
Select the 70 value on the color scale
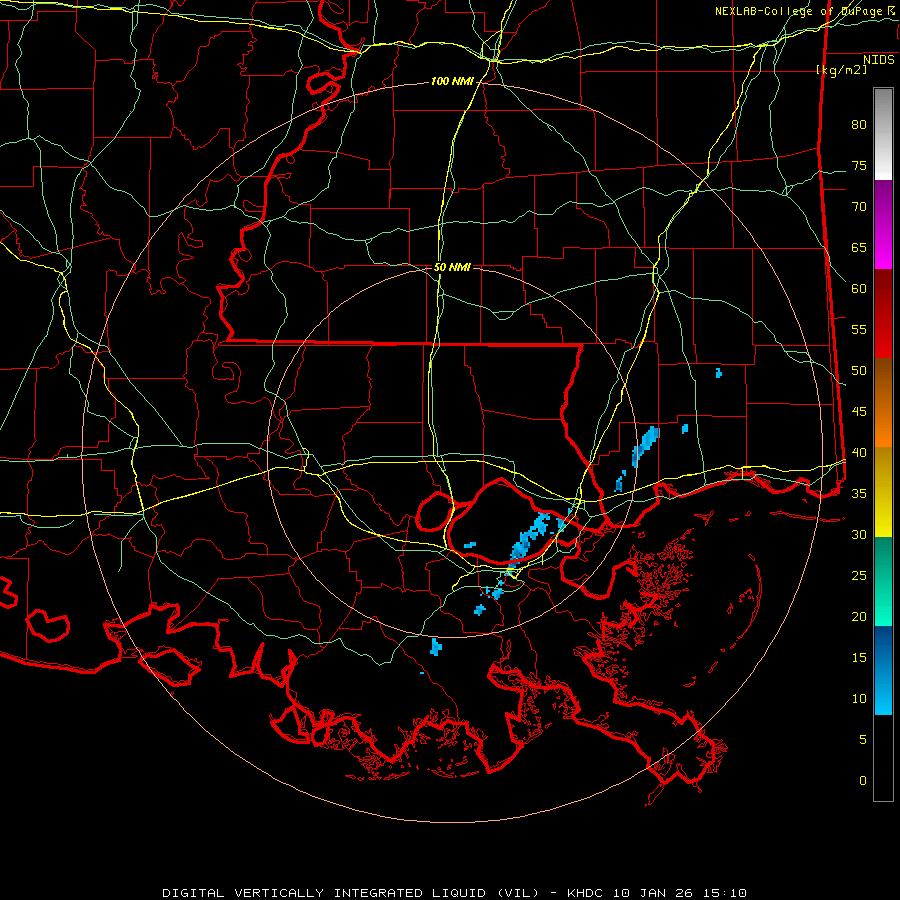[859, 207]
